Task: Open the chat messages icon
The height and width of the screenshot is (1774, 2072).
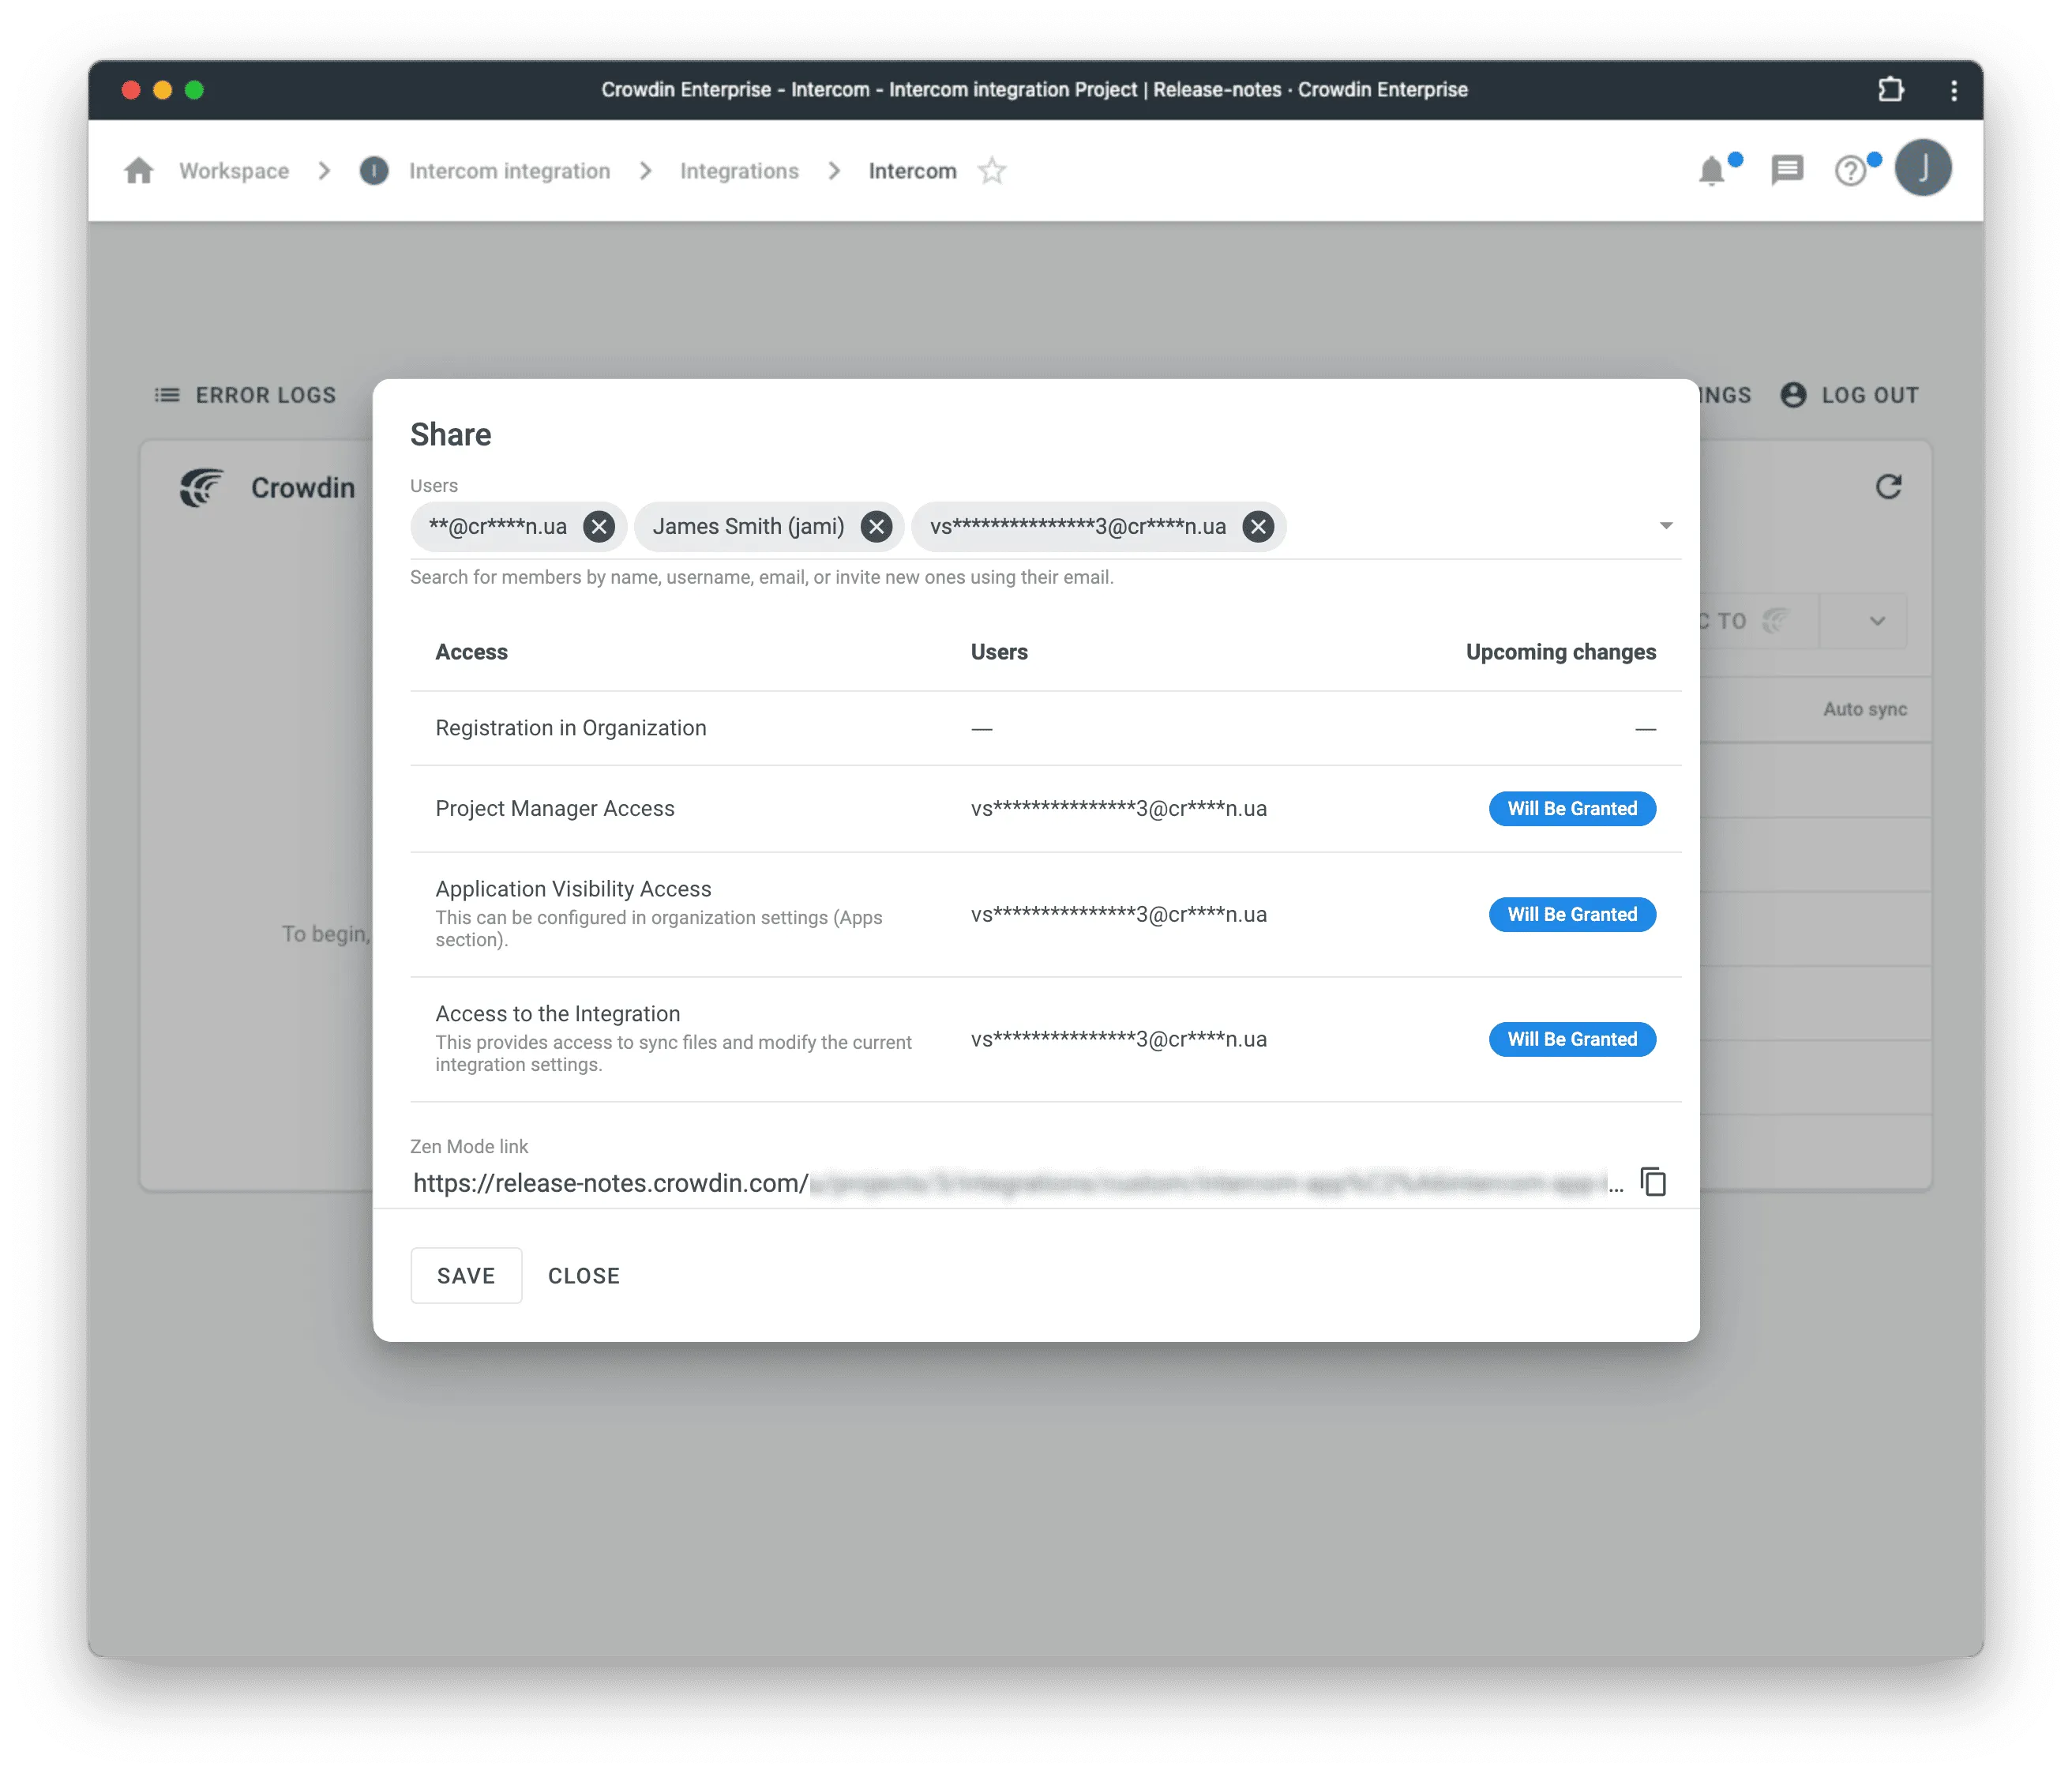Action: tap(1786, 170)
